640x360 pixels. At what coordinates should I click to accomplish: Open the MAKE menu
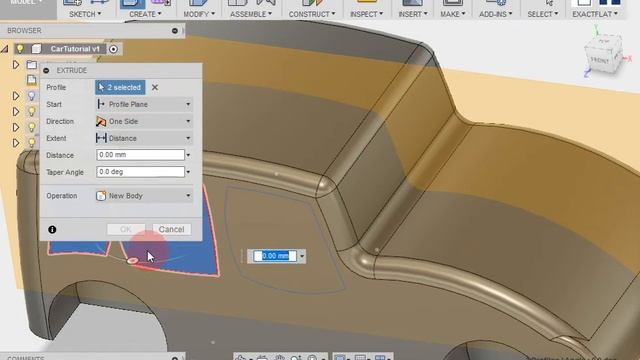click(452, 14)
